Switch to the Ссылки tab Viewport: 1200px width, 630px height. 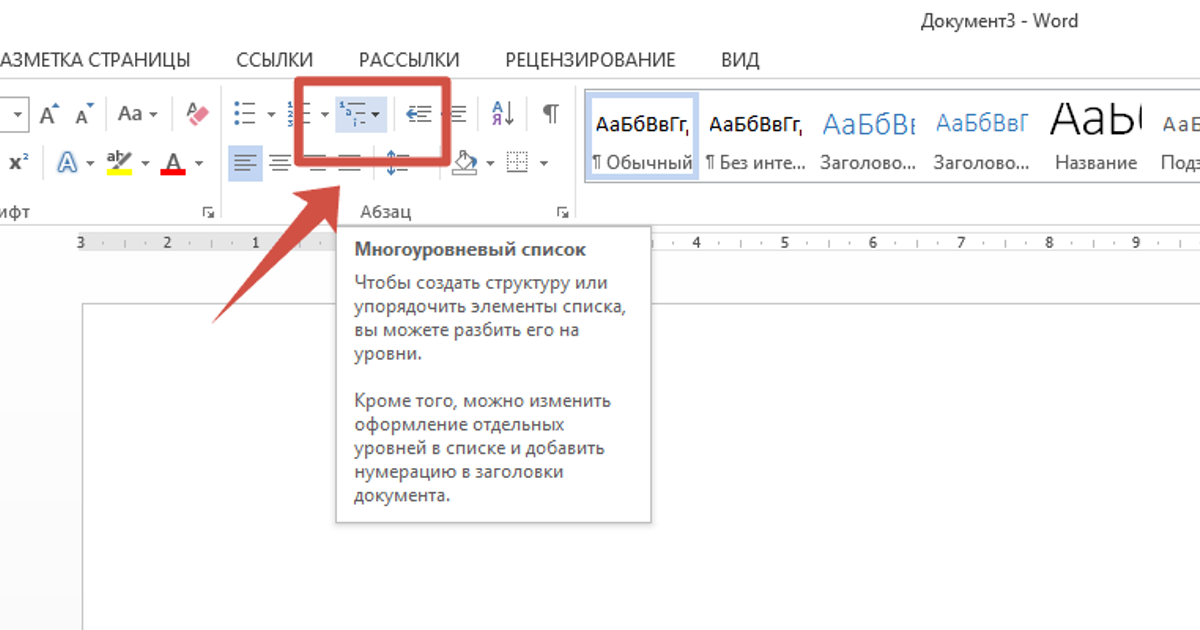(x=275, y=60)
